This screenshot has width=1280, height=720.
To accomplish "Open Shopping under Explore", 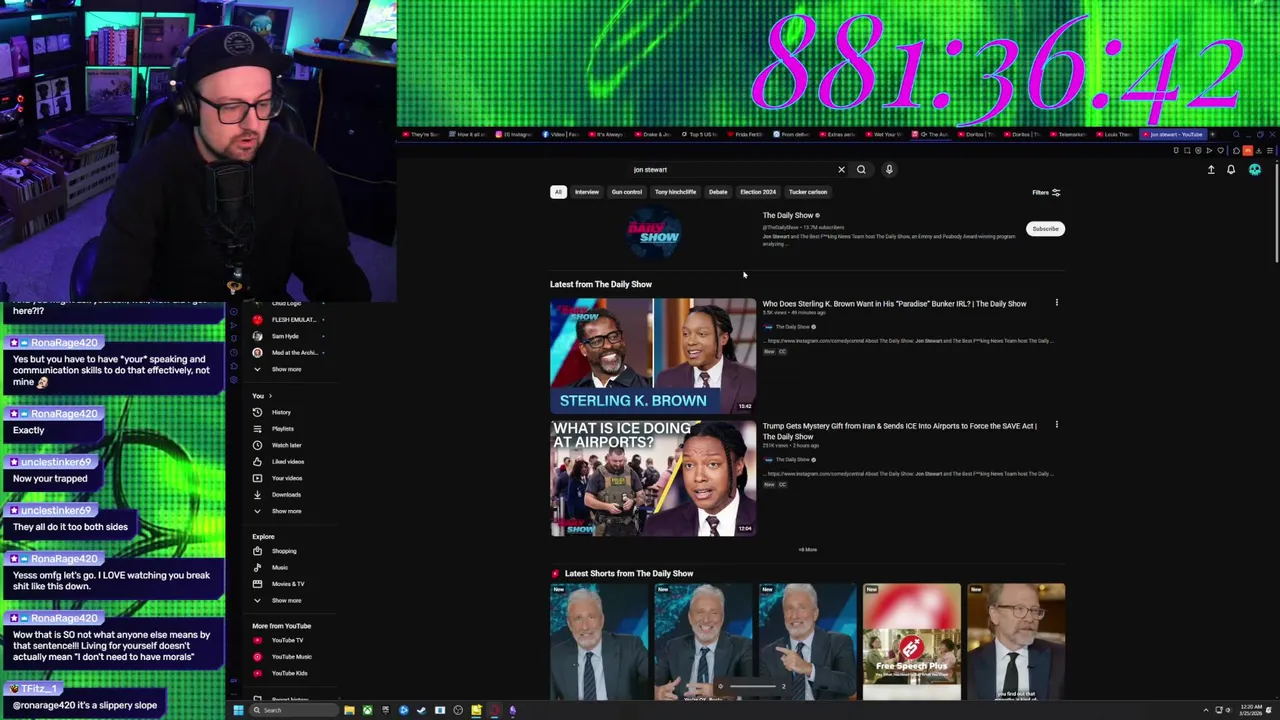I will click(284, 551).
